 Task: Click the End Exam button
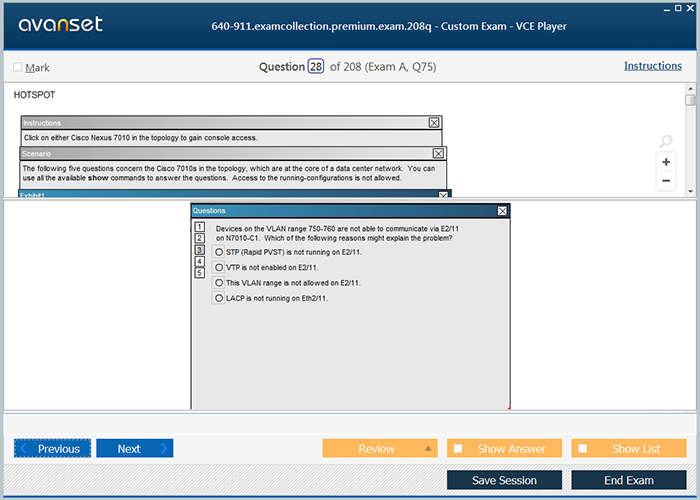(x=629, y=480)
